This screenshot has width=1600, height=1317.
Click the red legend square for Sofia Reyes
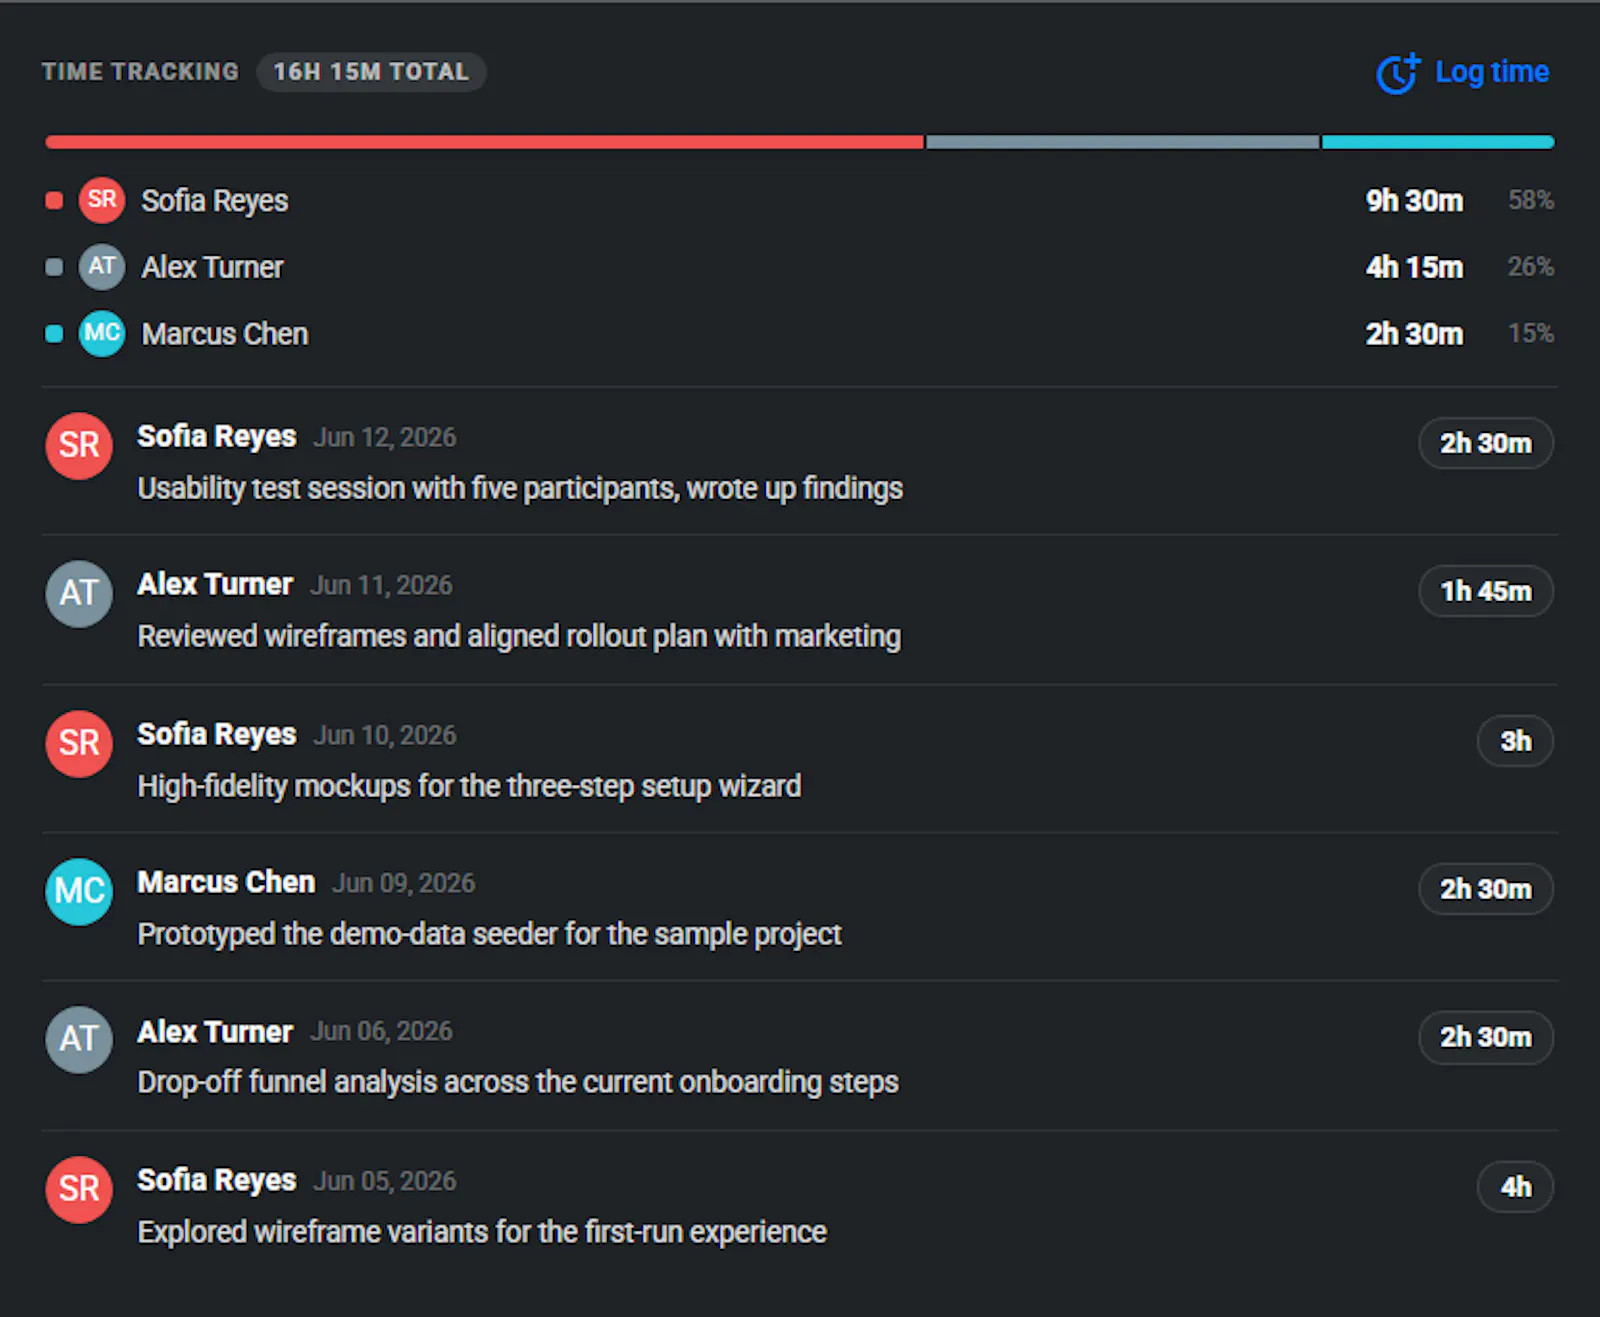(x=54, y=201)
